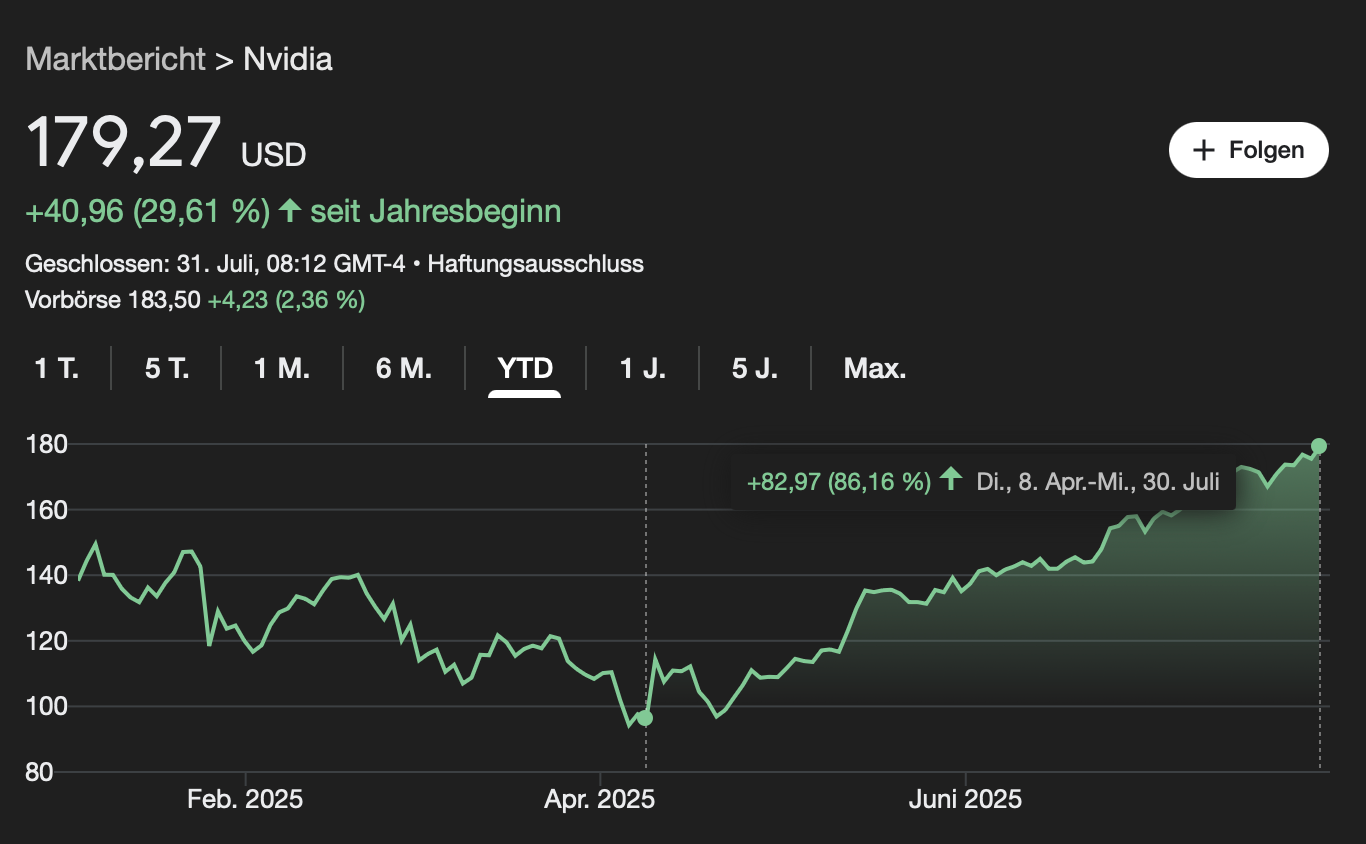This screenshot has width=1366, height=844.
Task: Click the 8. Apr. chart data point
Action: [x=645, y=718]
